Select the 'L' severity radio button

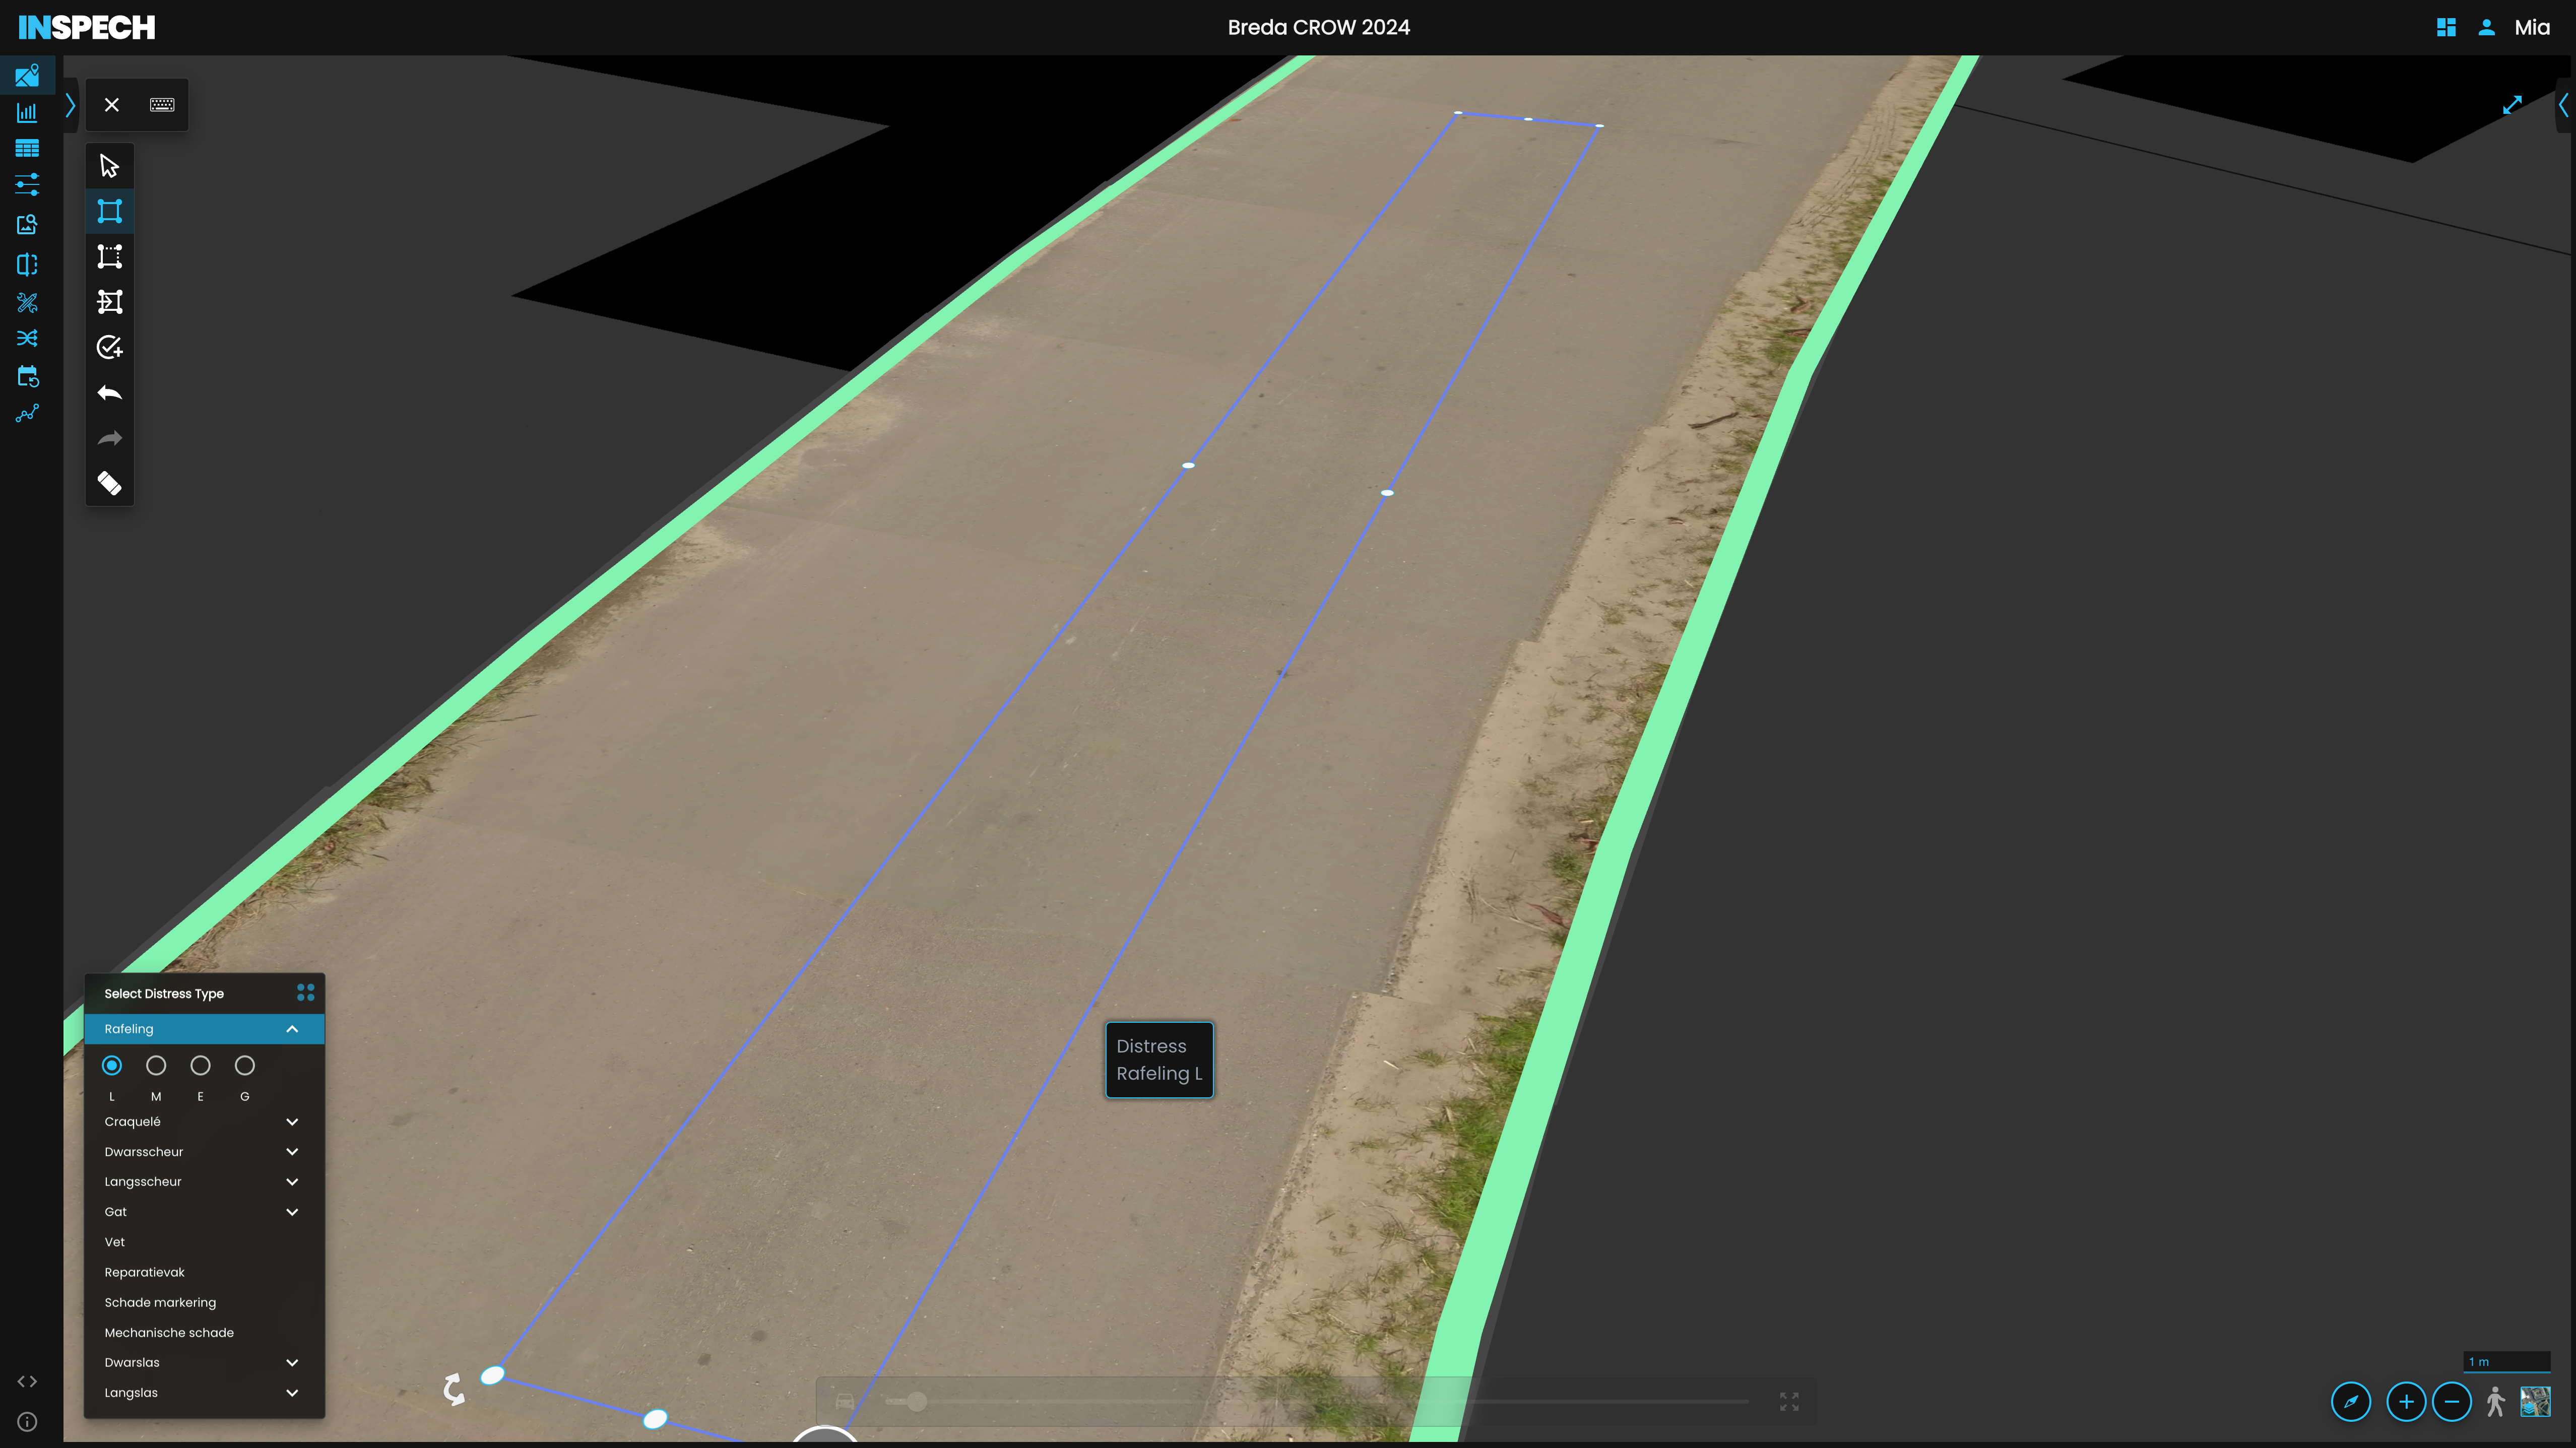pos(111,1065)
